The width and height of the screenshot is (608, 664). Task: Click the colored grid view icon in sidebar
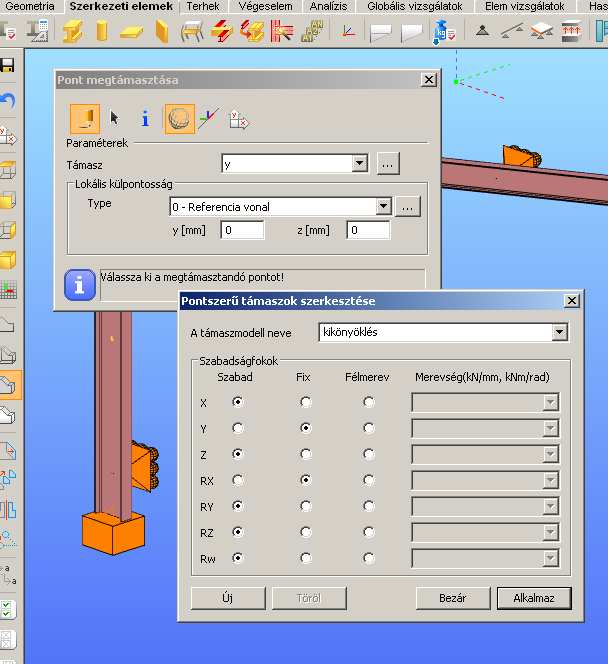click(8, 290)
